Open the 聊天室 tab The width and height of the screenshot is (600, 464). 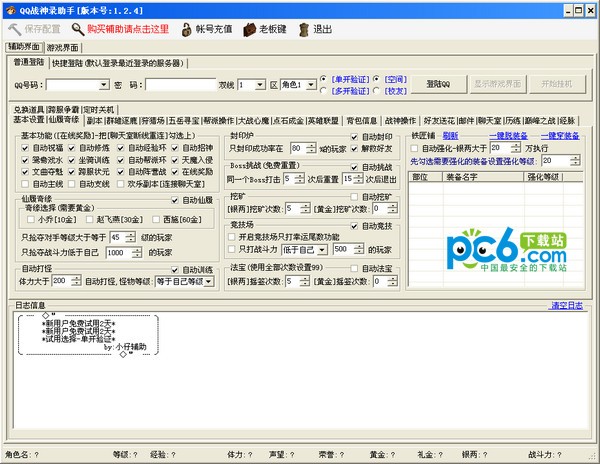pos(489,121)
